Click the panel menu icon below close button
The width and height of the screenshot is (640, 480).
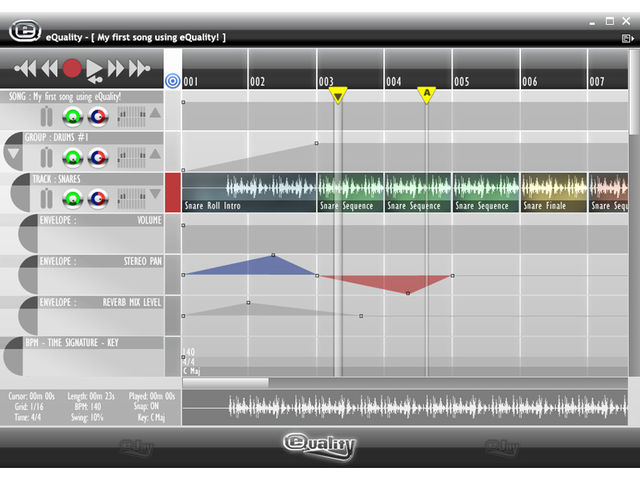(627, 38)
